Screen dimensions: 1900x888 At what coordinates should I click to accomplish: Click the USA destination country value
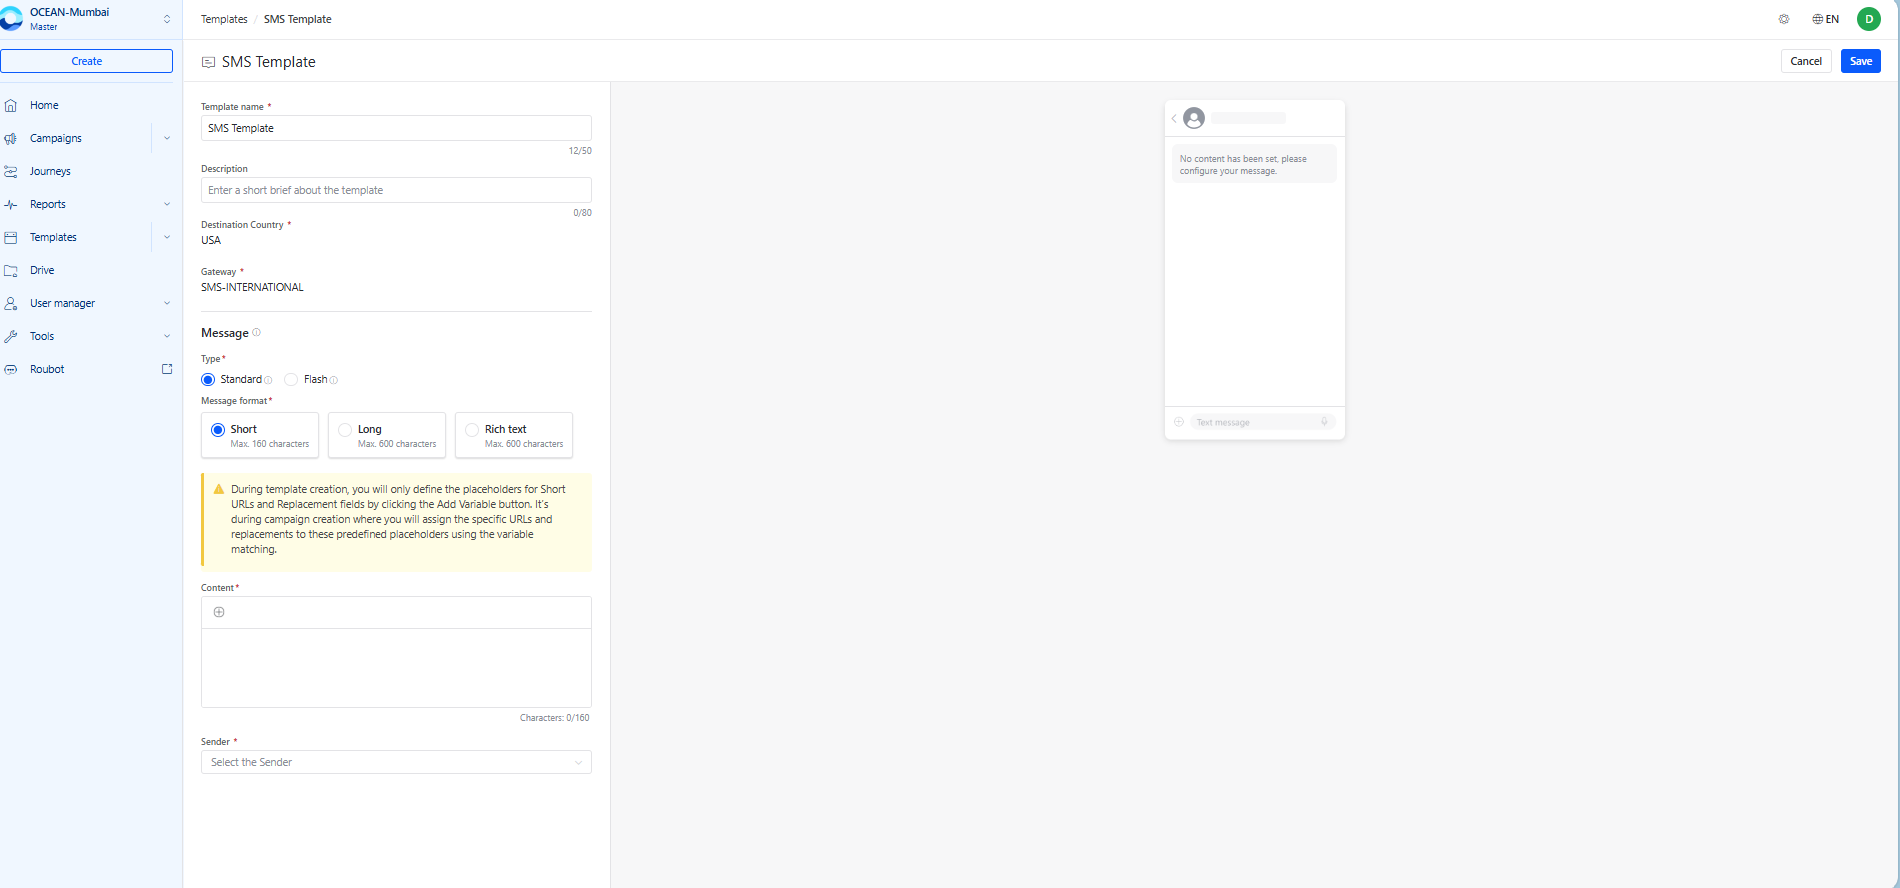tap(211, 240)
